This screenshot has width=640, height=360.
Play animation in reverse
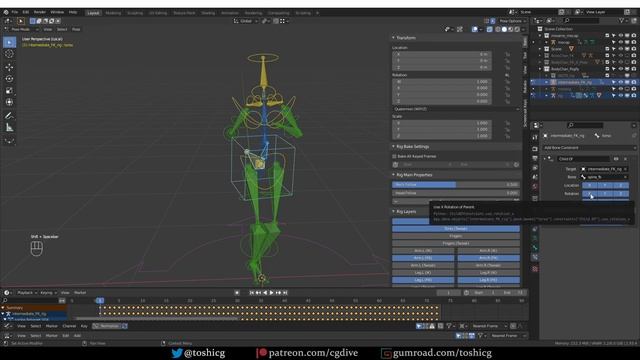pyautogui.click(x=265, y=293)
